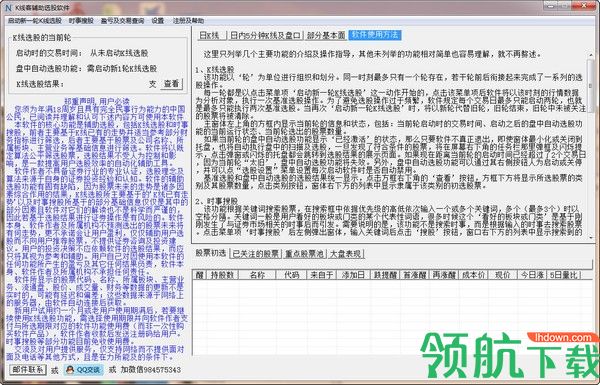Click the 现价 column header
The height and width of the screenshot is (385, 600).
pos(503,275)
